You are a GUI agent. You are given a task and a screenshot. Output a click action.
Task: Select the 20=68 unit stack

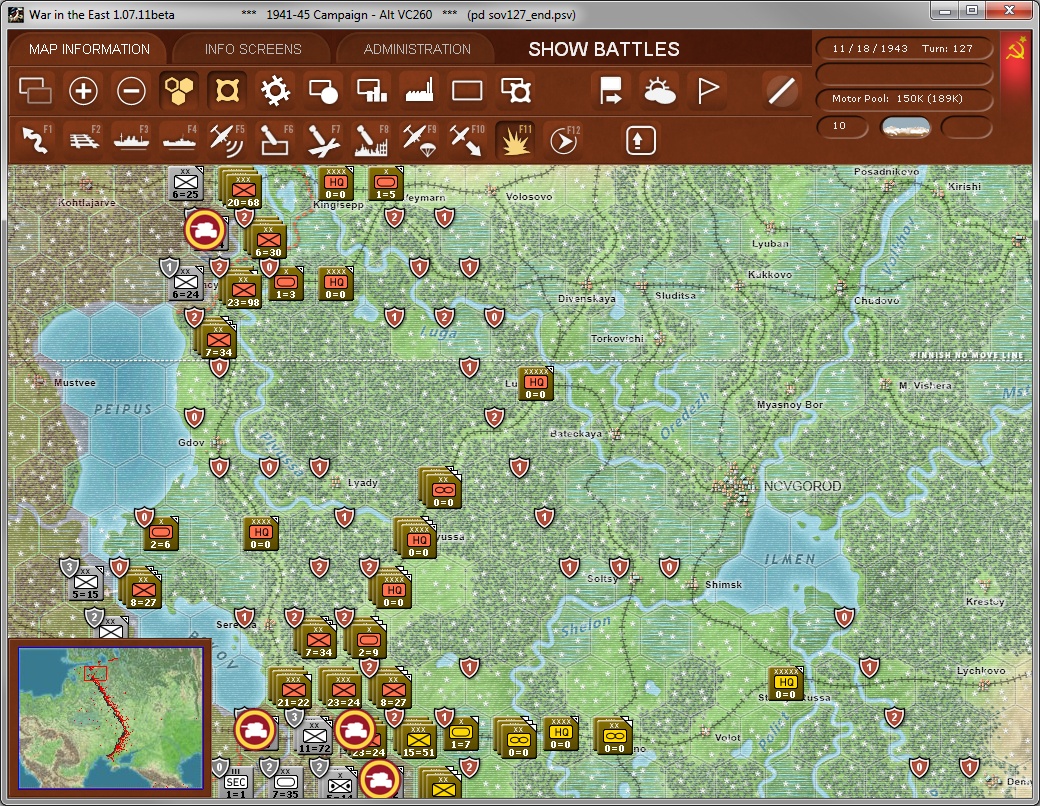point(243,190)
